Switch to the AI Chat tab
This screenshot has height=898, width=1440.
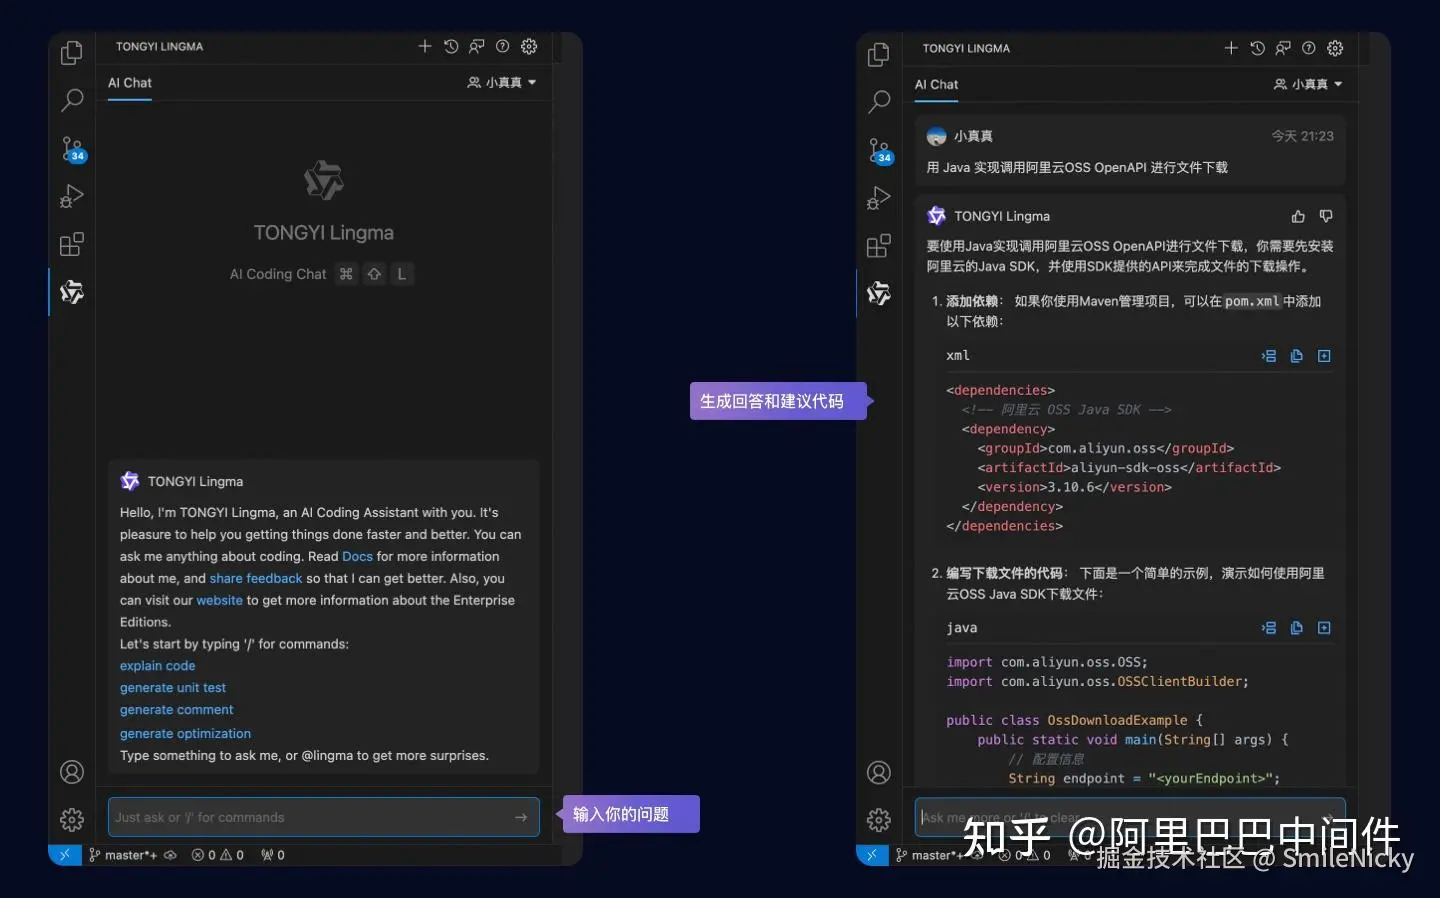[x=129, y=83]
